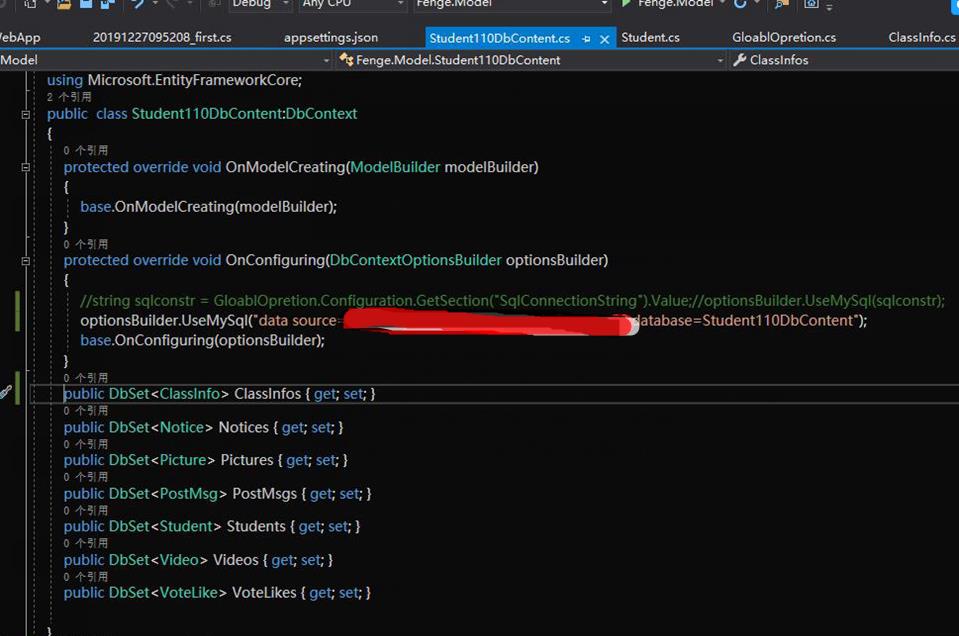The image size is (959, 636).
Task: Open the ClassInfos member dropdown
Action: pos(844,60)
